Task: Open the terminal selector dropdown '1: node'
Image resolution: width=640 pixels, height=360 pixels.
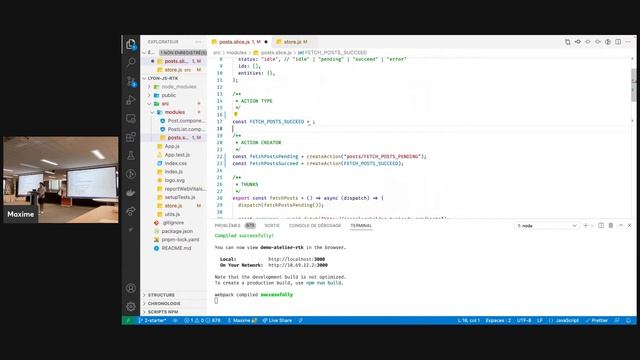Action: click(x=547, y=226)
